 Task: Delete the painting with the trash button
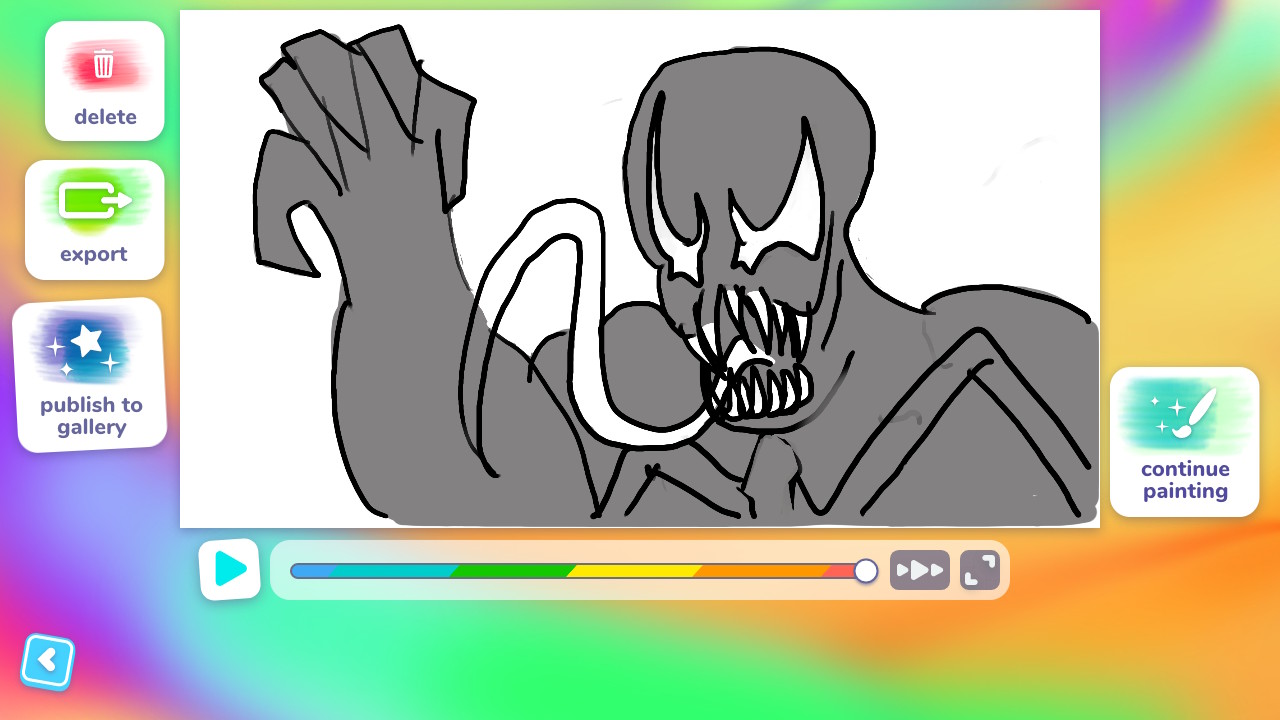point(105,81)
